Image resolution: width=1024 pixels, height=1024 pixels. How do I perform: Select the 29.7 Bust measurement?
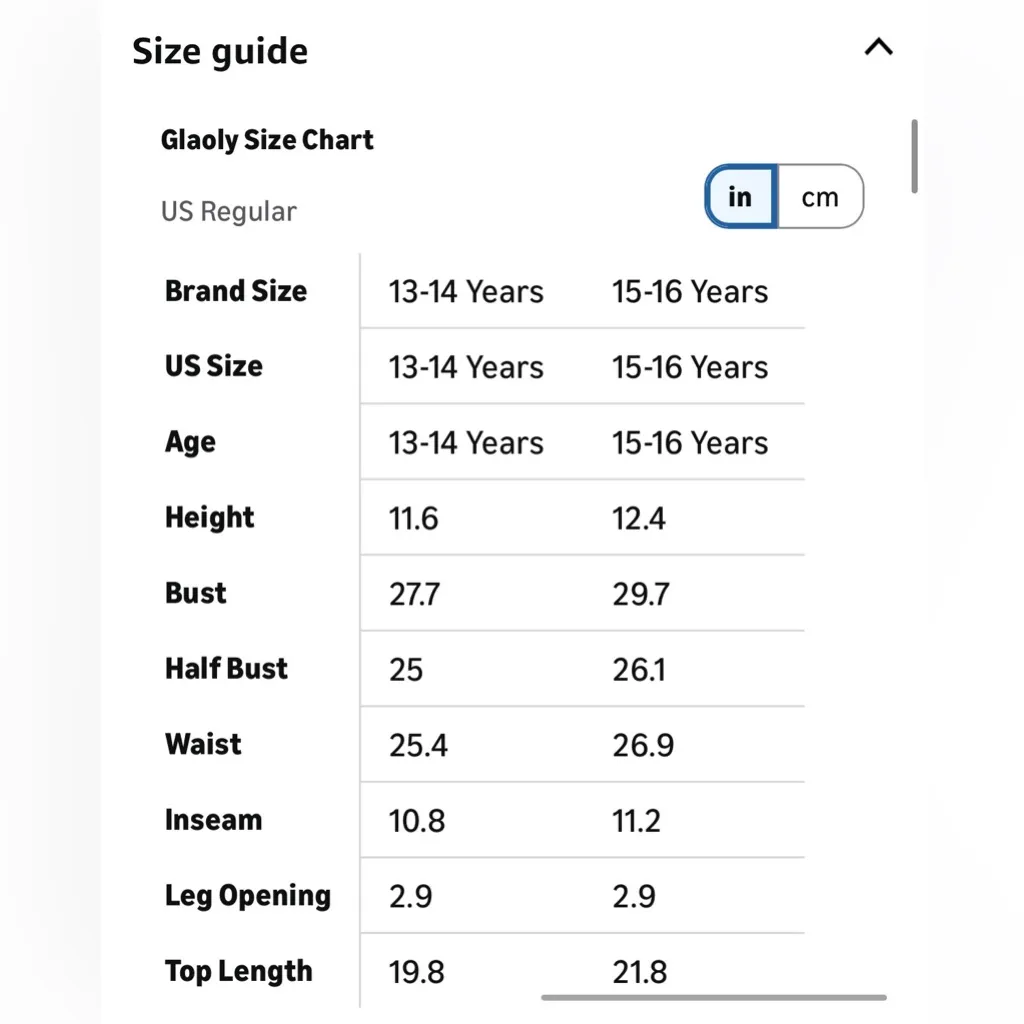[641, 594]
